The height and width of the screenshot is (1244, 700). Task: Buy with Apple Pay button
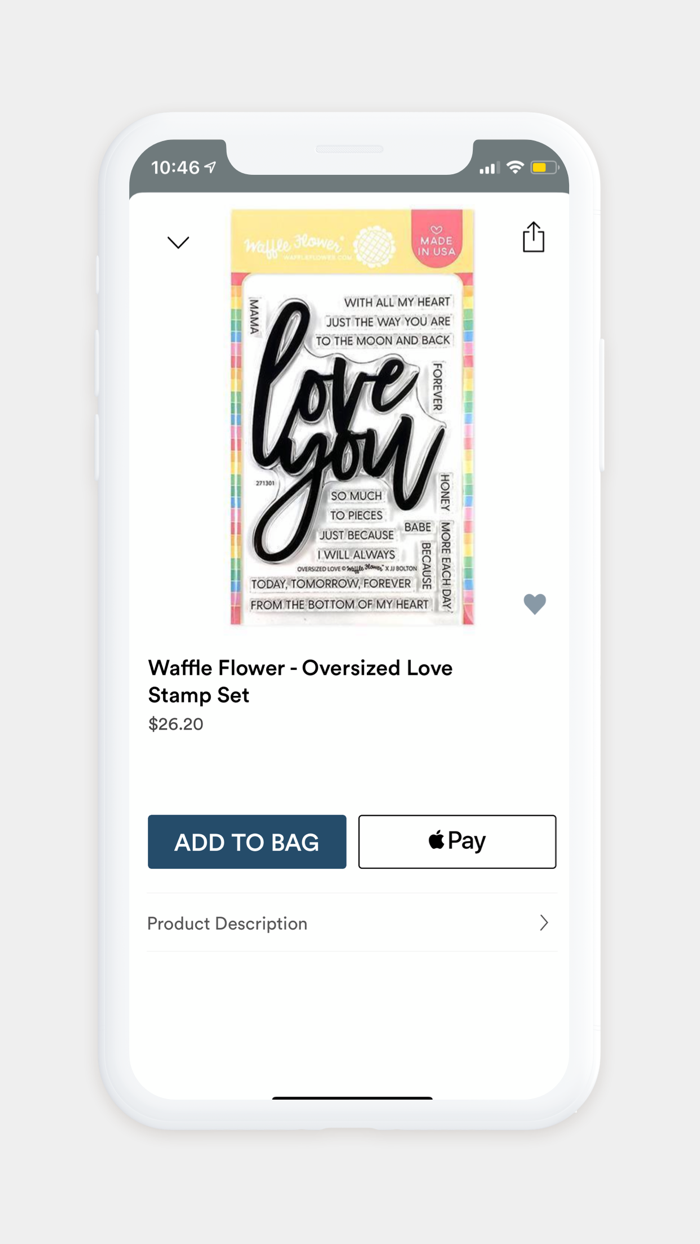point(457,842)
